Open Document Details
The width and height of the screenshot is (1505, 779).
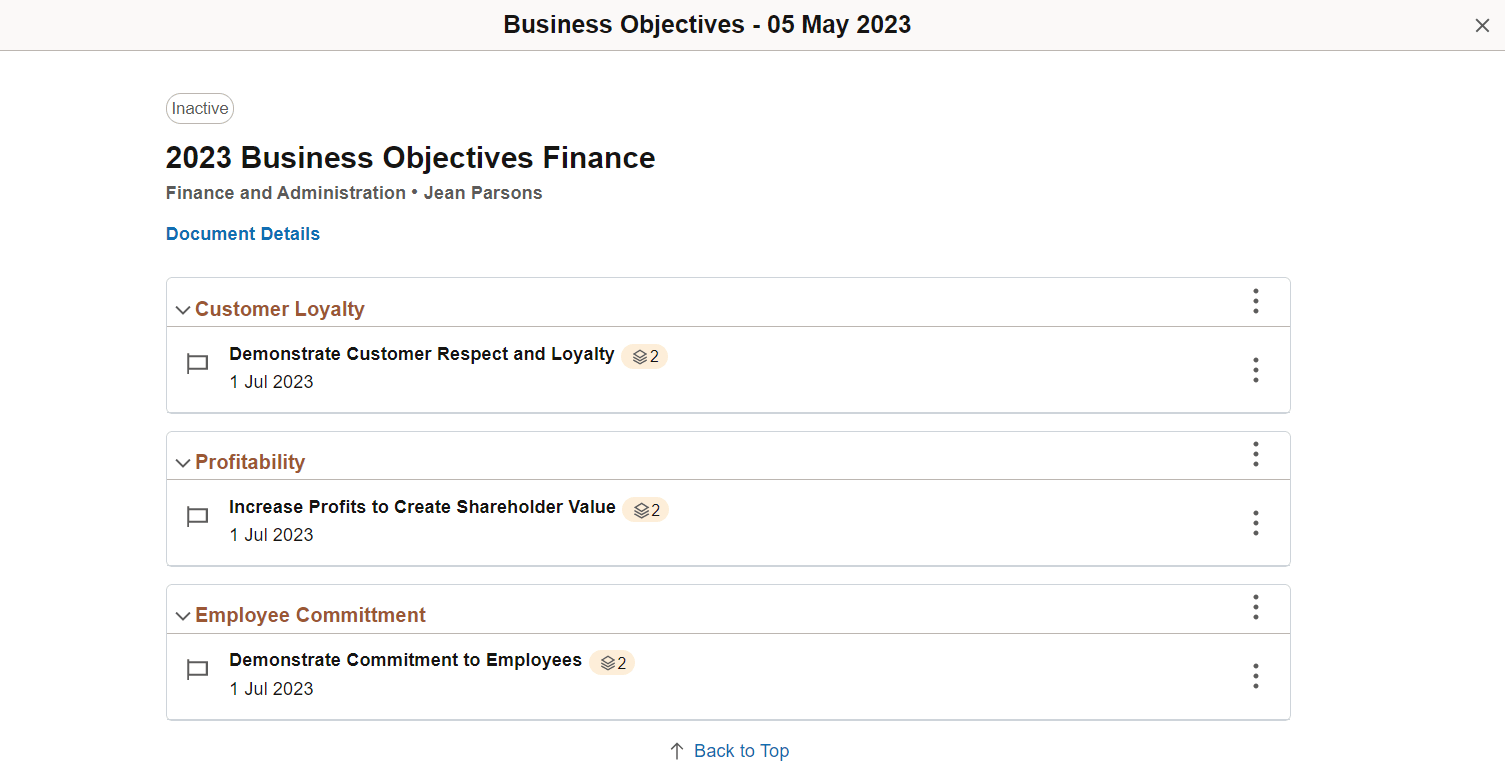tap(242, 233)
